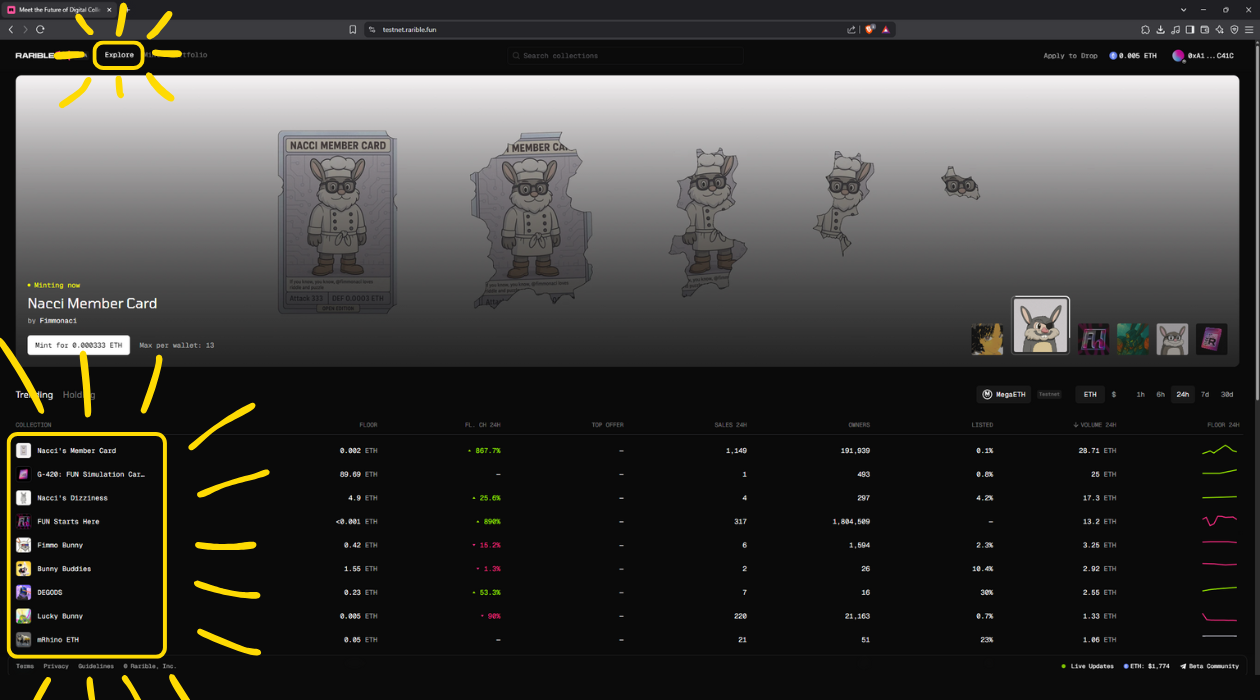Viewport: 1260px width, 700px height.
Task: Select the anime character featured thumbnail
Action: pos(988,339)
